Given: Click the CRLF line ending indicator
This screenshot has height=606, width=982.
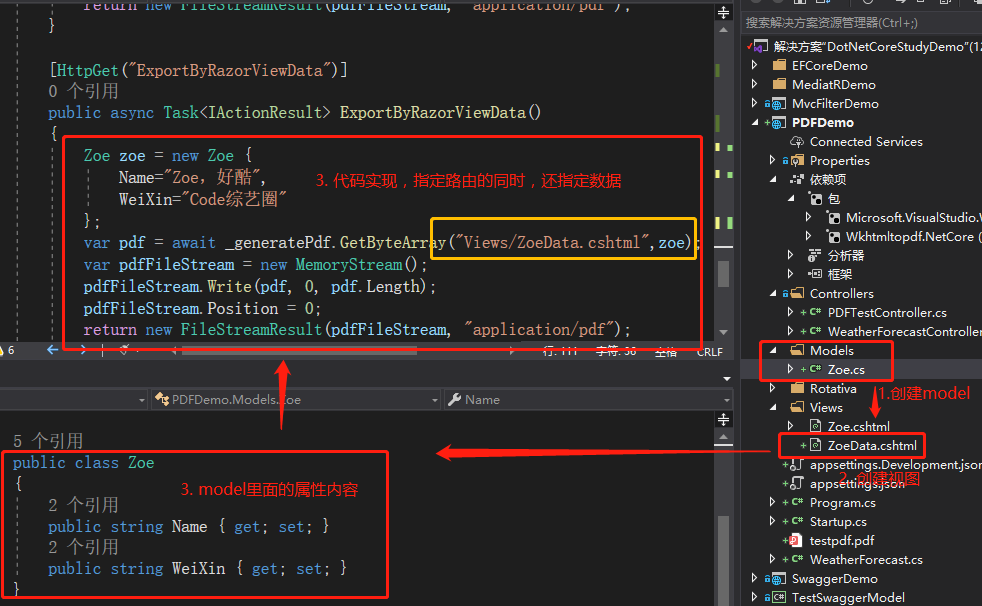Looking at the screenshot, I should [710, 352].
